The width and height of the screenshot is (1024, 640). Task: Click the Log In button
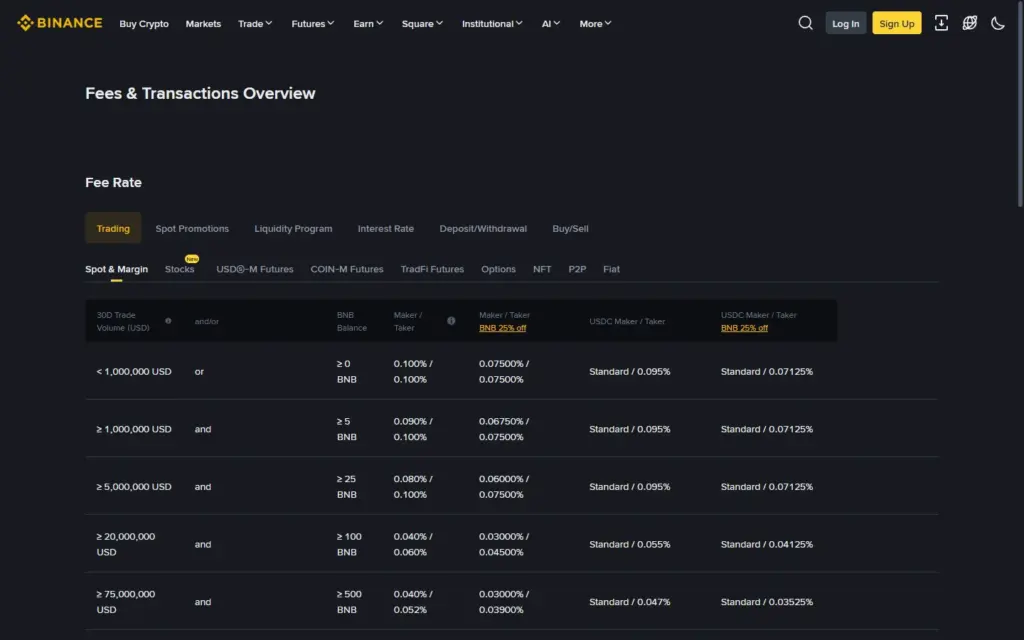846,23
